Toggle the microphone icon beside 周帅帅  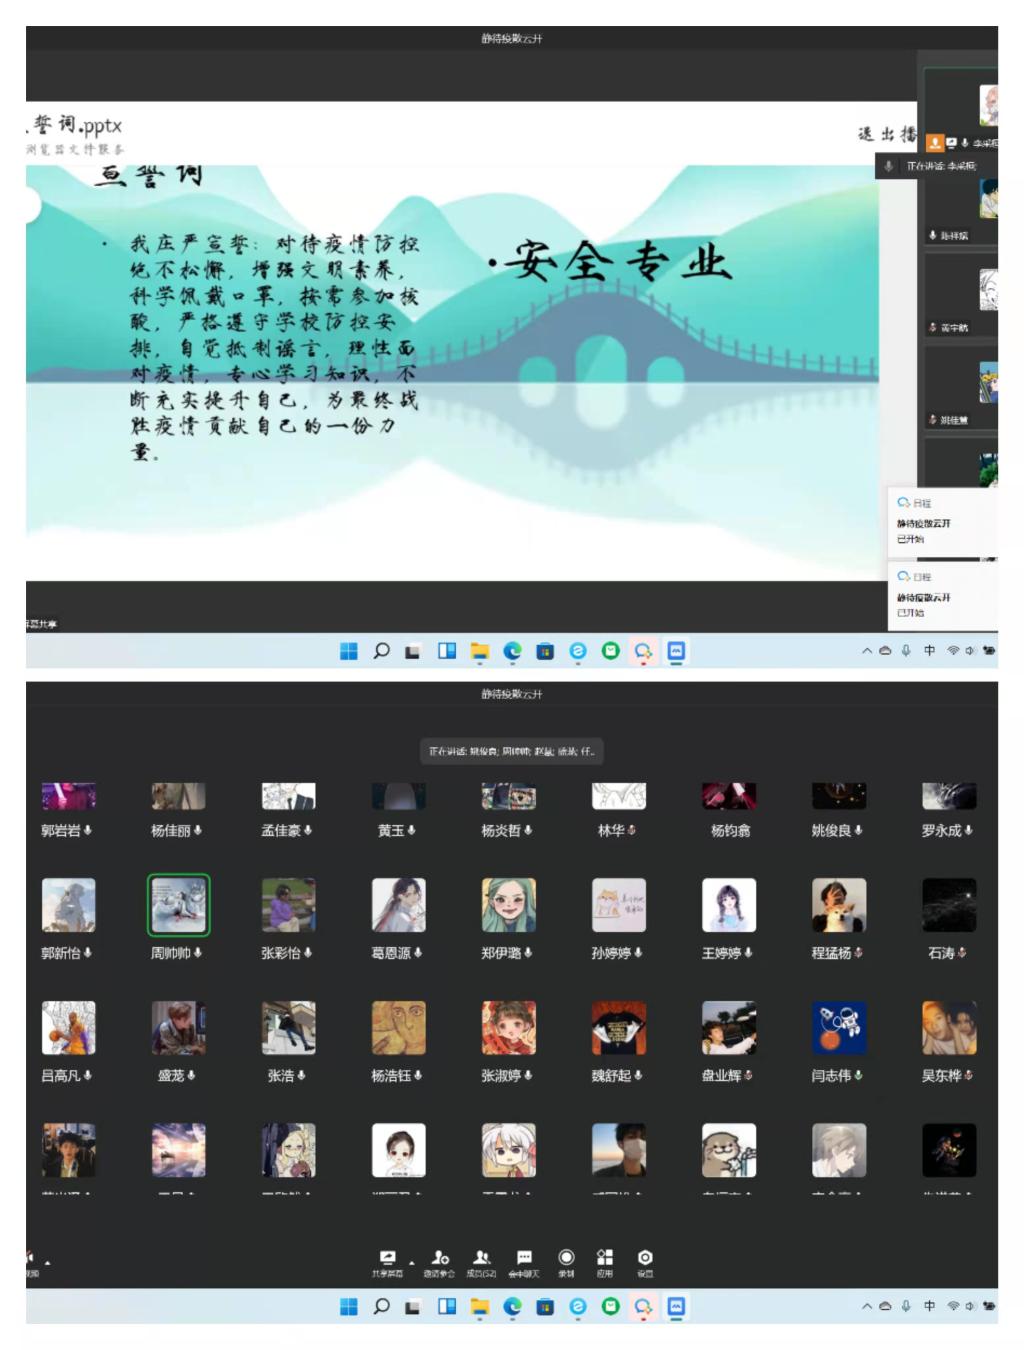pos(198,953)
